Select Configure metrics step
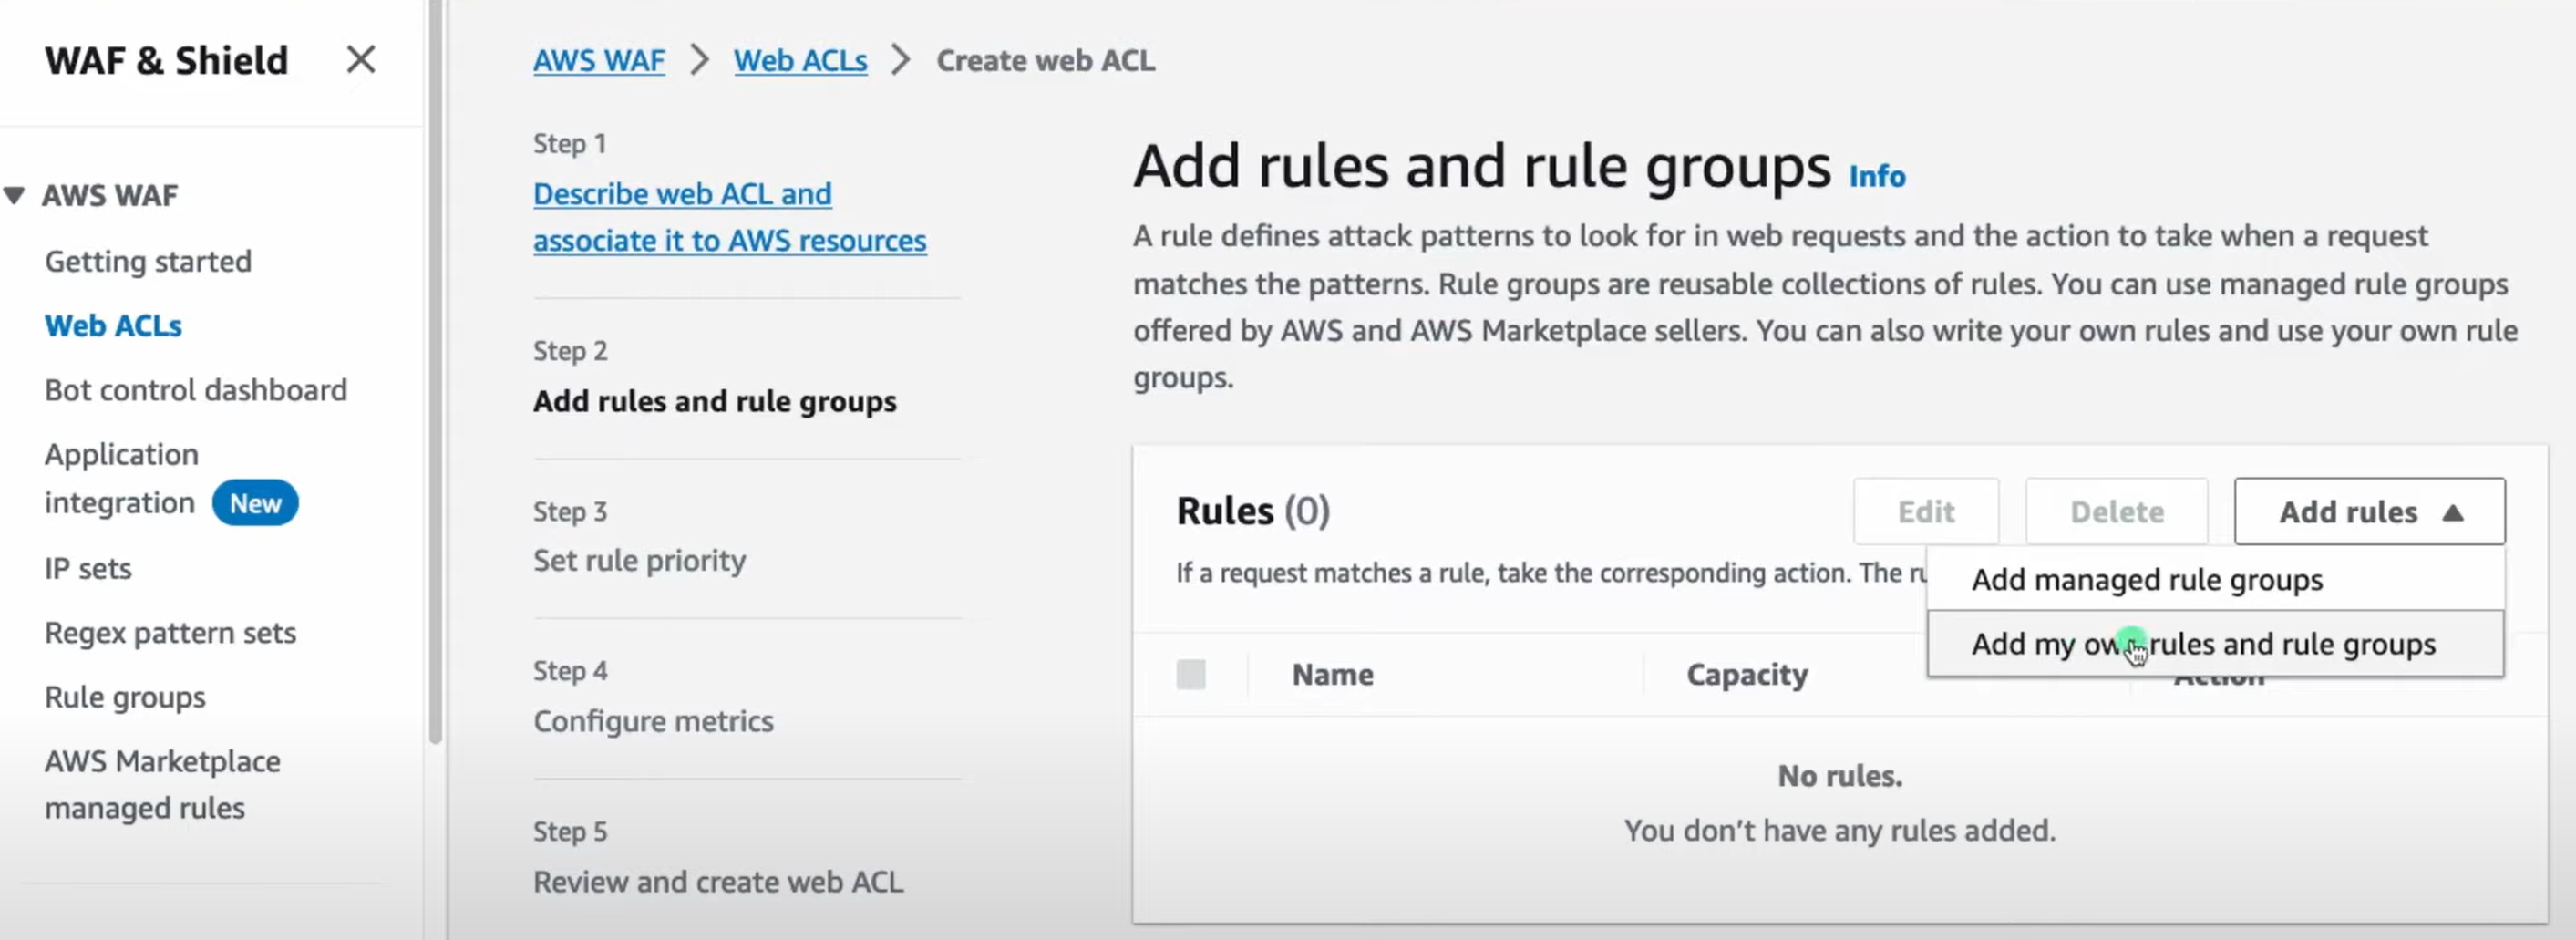Viewport: 2576px width, 940px height. click(x=653, y=721)
